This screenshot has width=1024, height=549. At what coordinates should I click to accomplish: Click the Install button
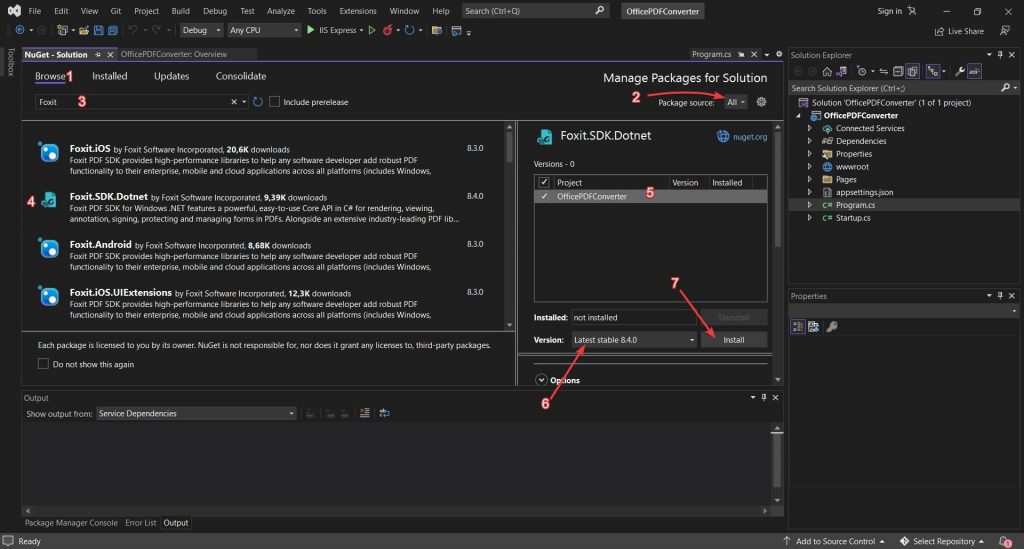(x=733, y=339)
